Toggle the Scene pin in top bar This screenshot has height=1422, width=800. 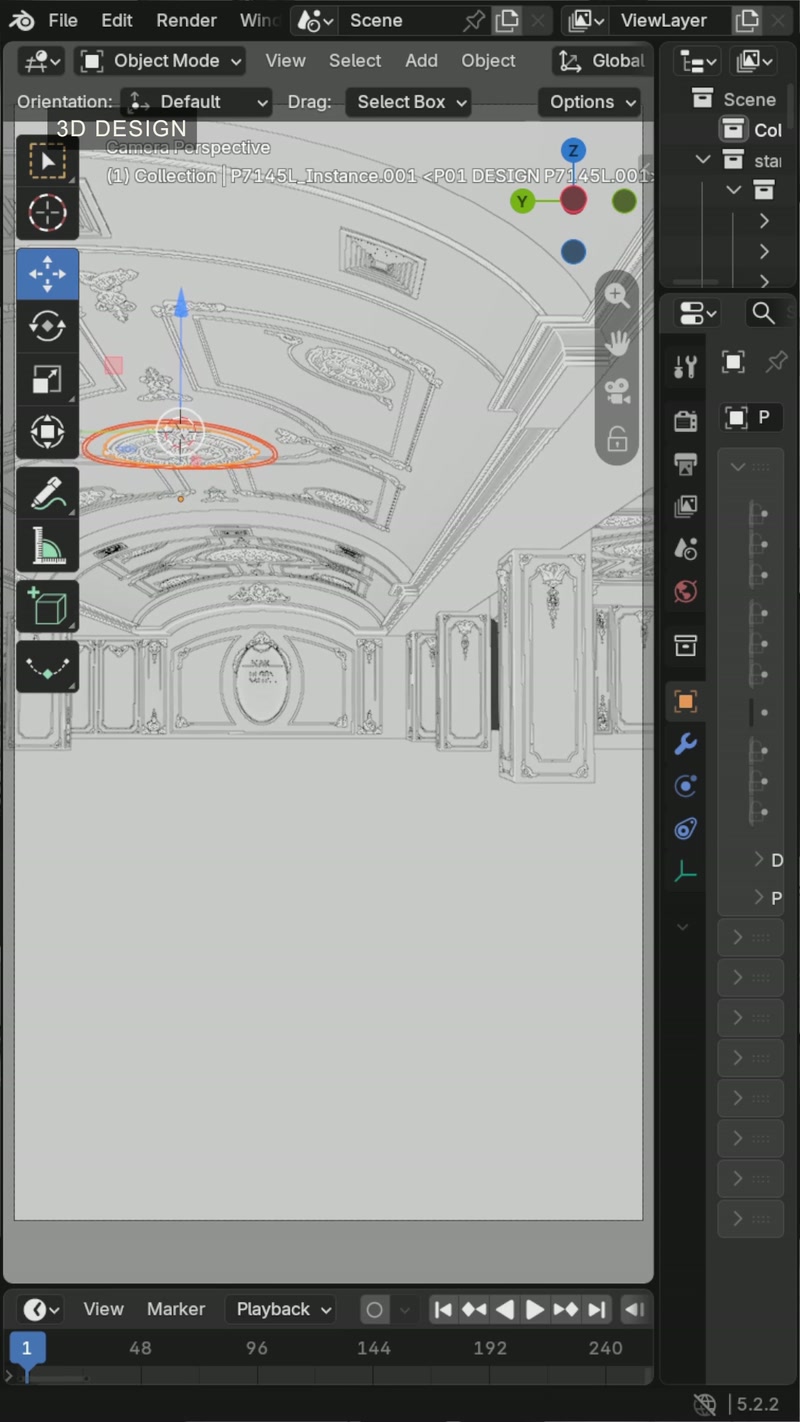(x=474, y=20)
